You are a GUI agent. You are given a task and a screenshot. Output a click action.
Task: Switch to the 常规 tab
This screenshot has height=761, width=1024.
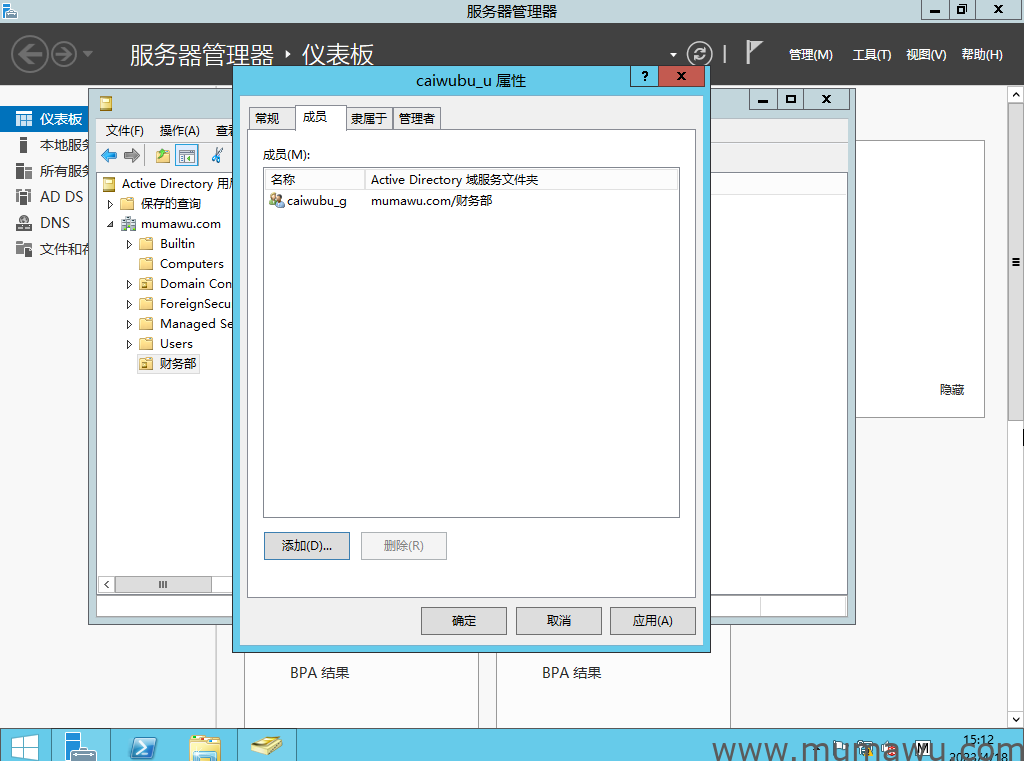click(x=267, y=118)
